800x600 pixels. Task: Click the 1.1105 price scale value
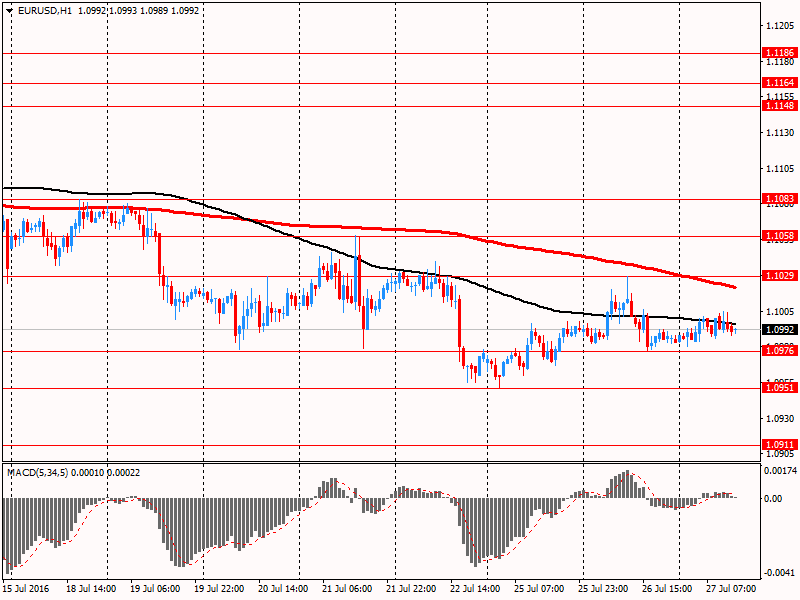pyautogui.click(x=780, y=169)
